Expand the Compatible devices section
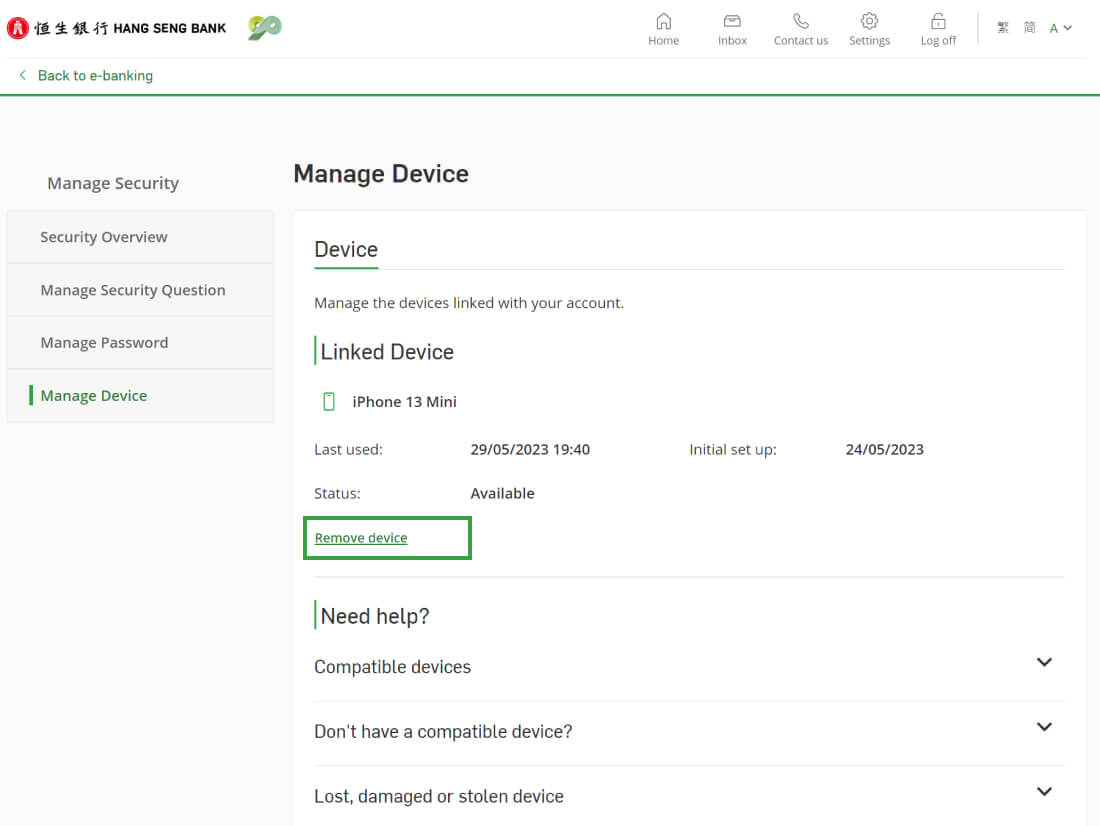This screenshot has width=1100, height=826. click(1044, 663)
